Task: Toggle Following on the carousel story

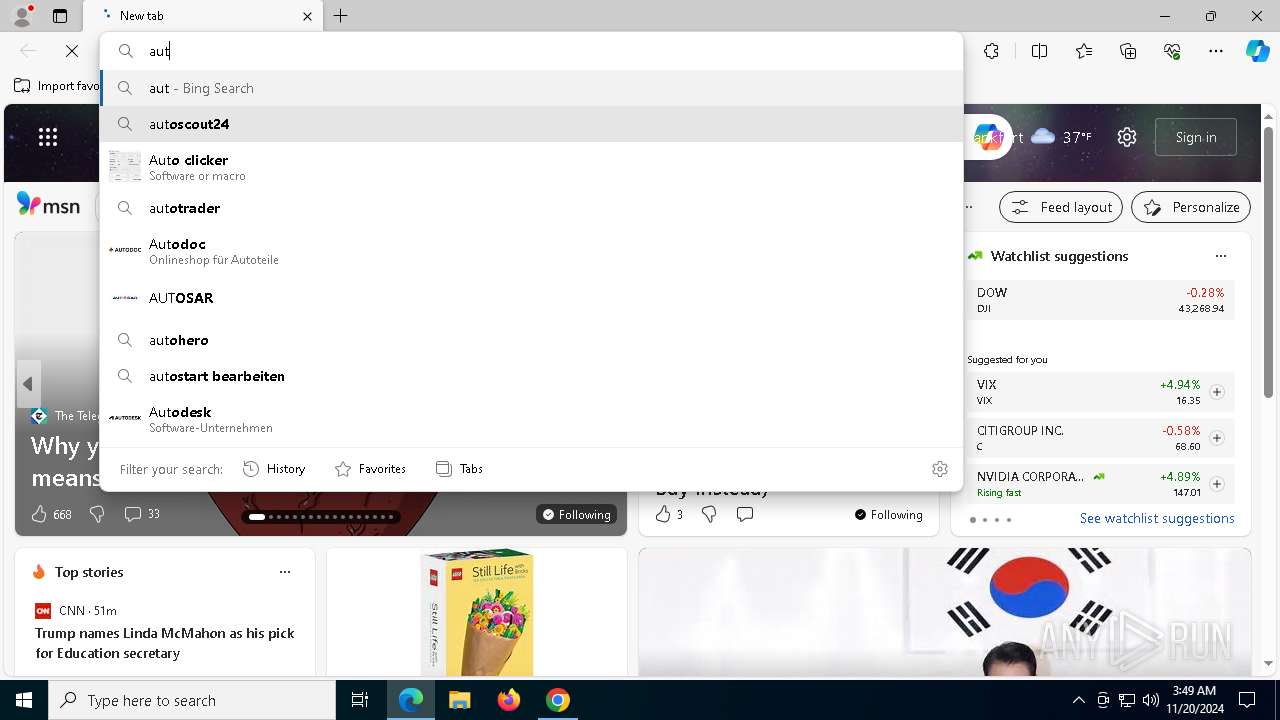Action: point(576,514)
